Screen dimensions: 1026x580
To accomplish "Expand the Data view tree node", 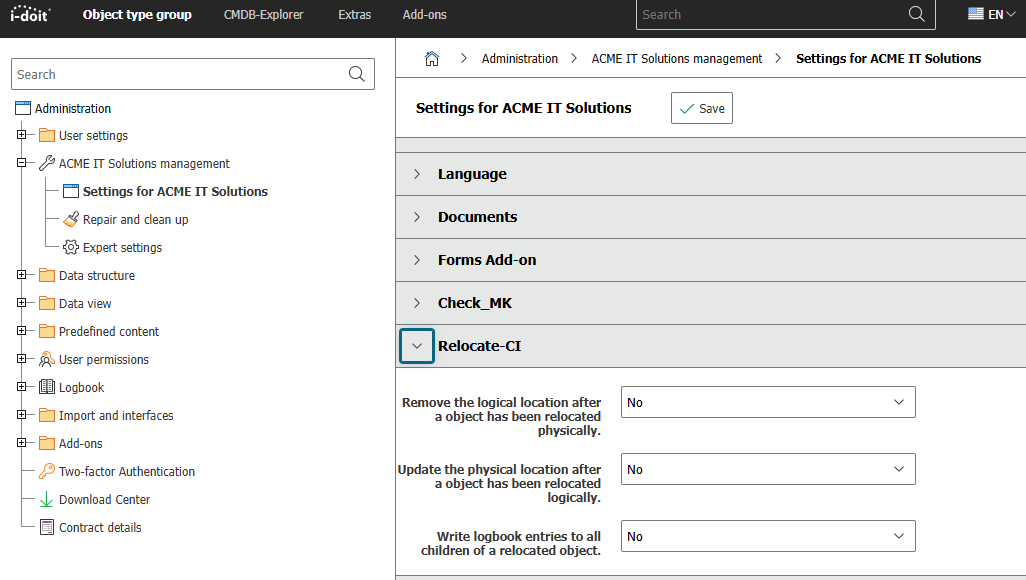I will [22, 303].
